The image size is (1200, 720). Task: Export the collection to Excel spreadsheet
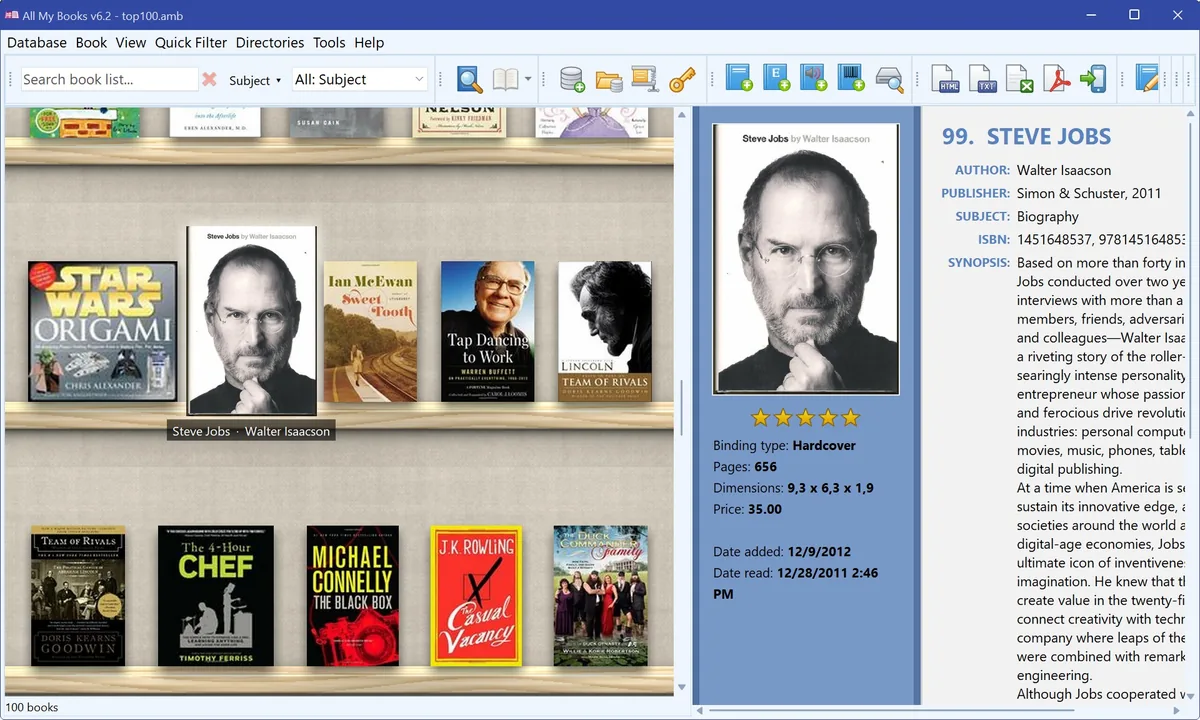[1020, 79]
